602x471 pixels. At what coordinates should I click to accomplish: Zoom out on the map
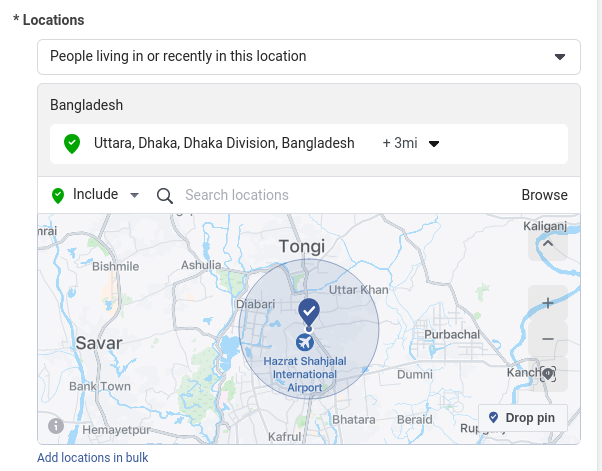(547, 339)
